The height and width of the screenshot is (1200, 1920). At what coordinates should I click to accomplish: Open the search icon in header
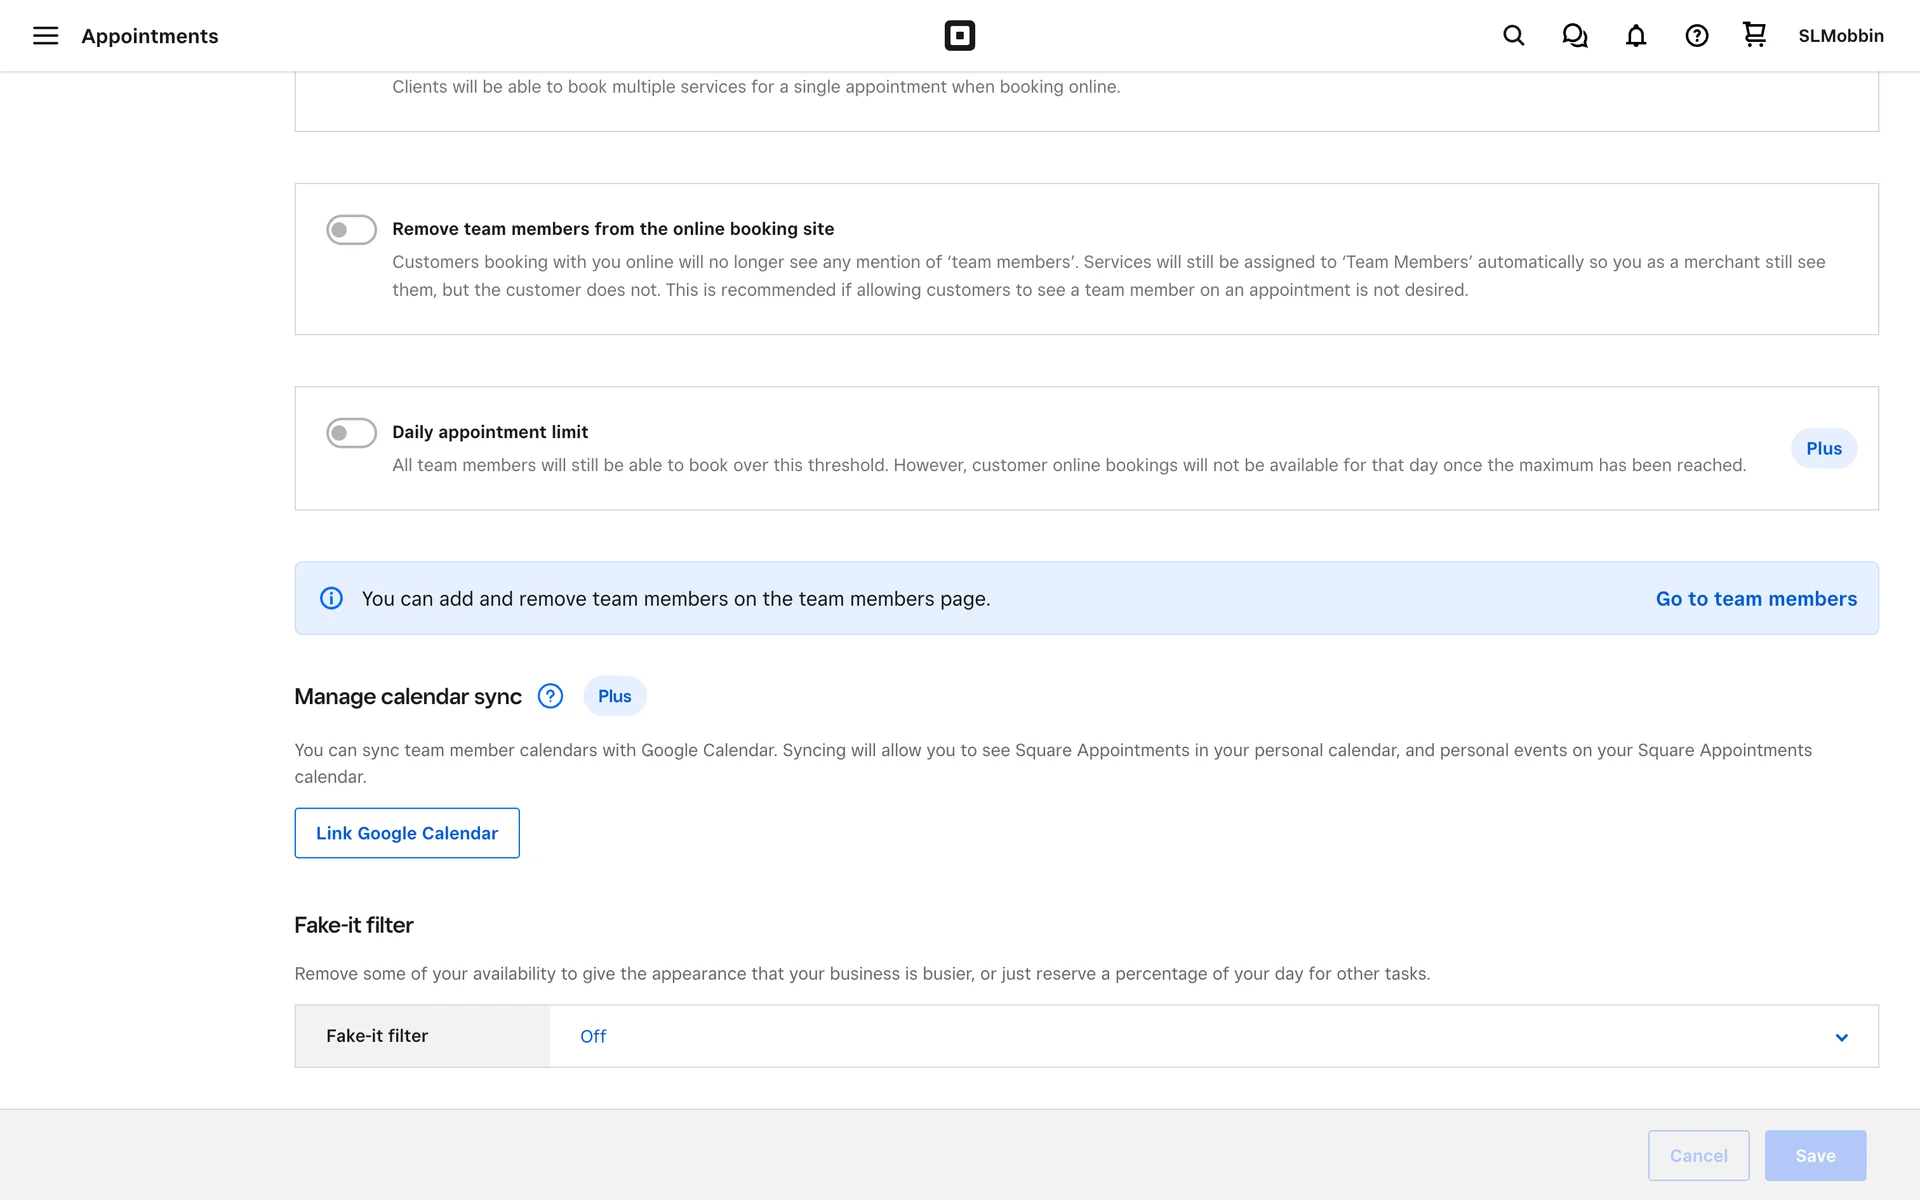pyautogui.click(x=1513, y=36)
